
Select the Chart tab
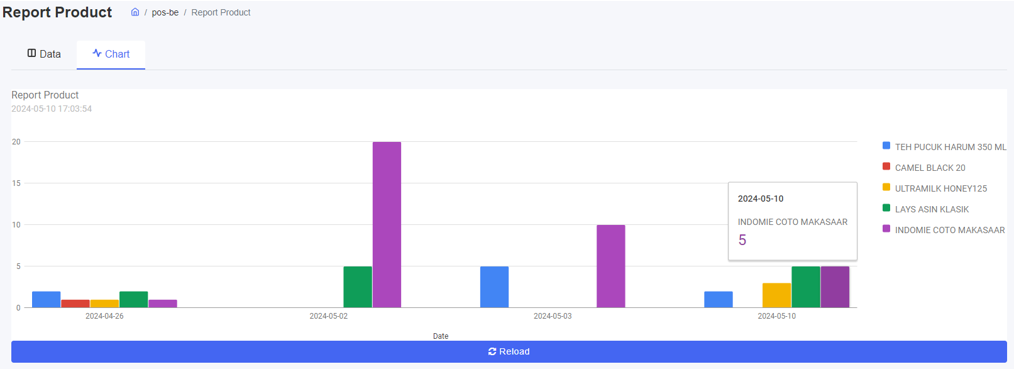[111, 54]
